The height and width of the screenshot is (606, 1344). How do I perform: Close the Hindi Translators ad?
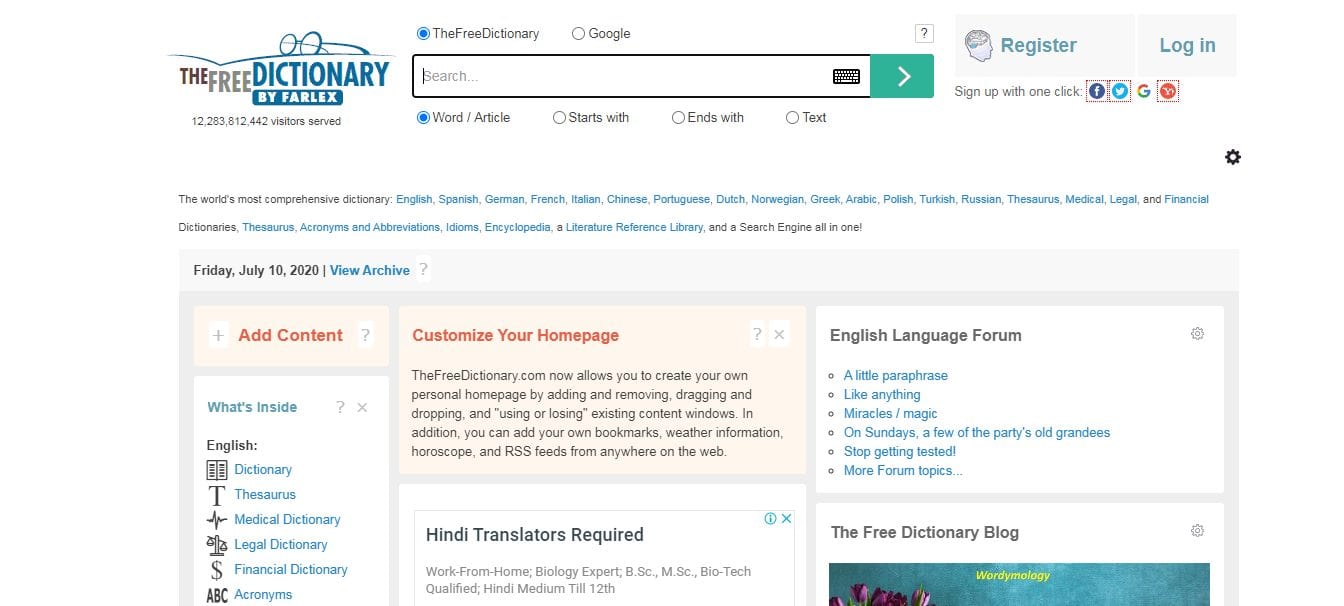[787, 518]
